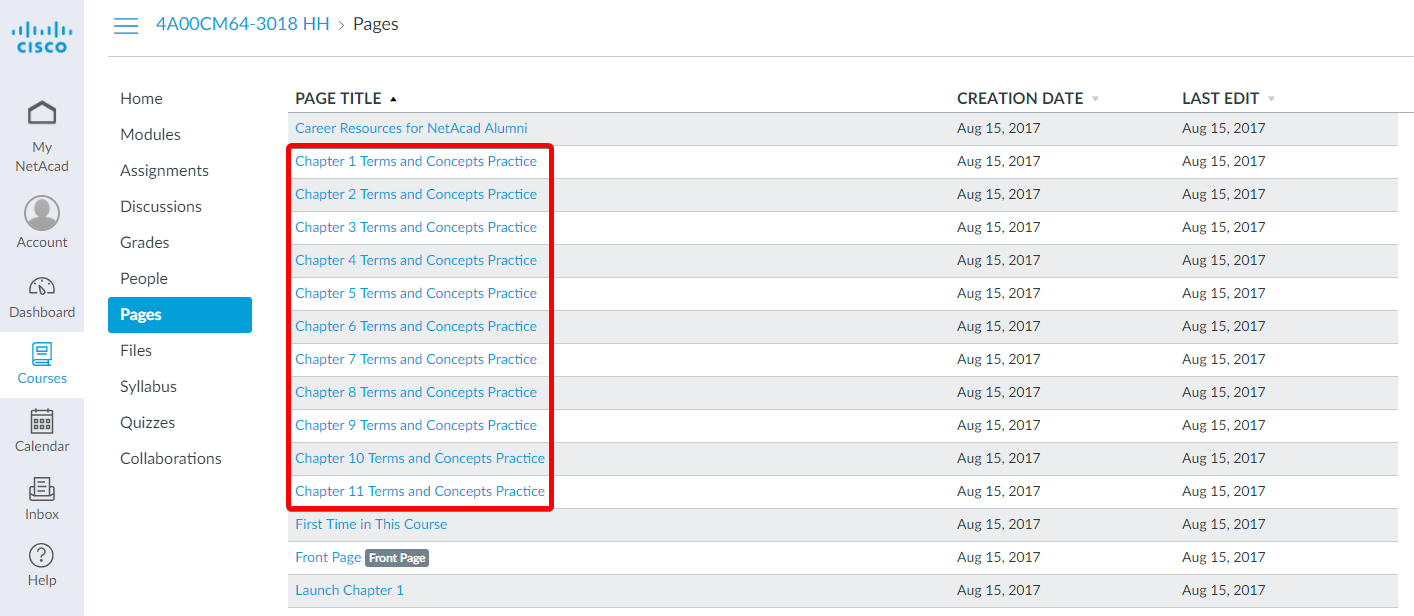Sort by Page Title column
The width and height of the screenshot is (1414, 616).
pos(338,98)
